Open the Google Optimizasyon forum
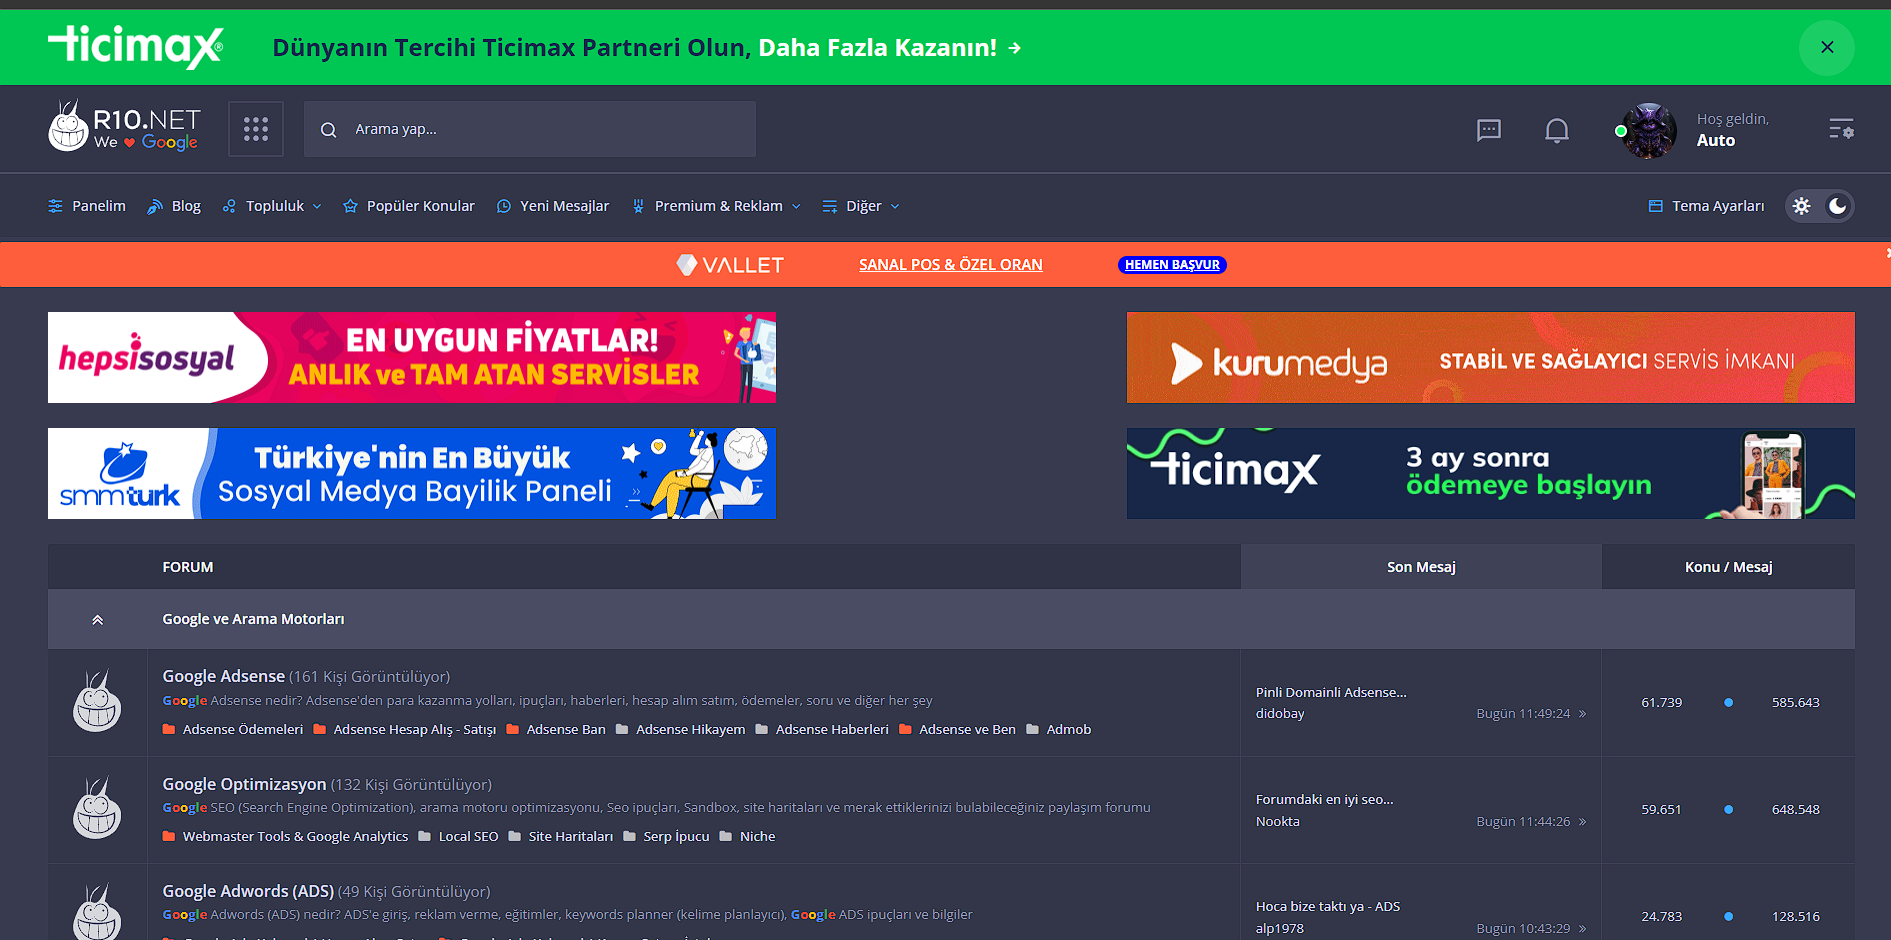Screen dimensions: 1891x940 point(245,785)
